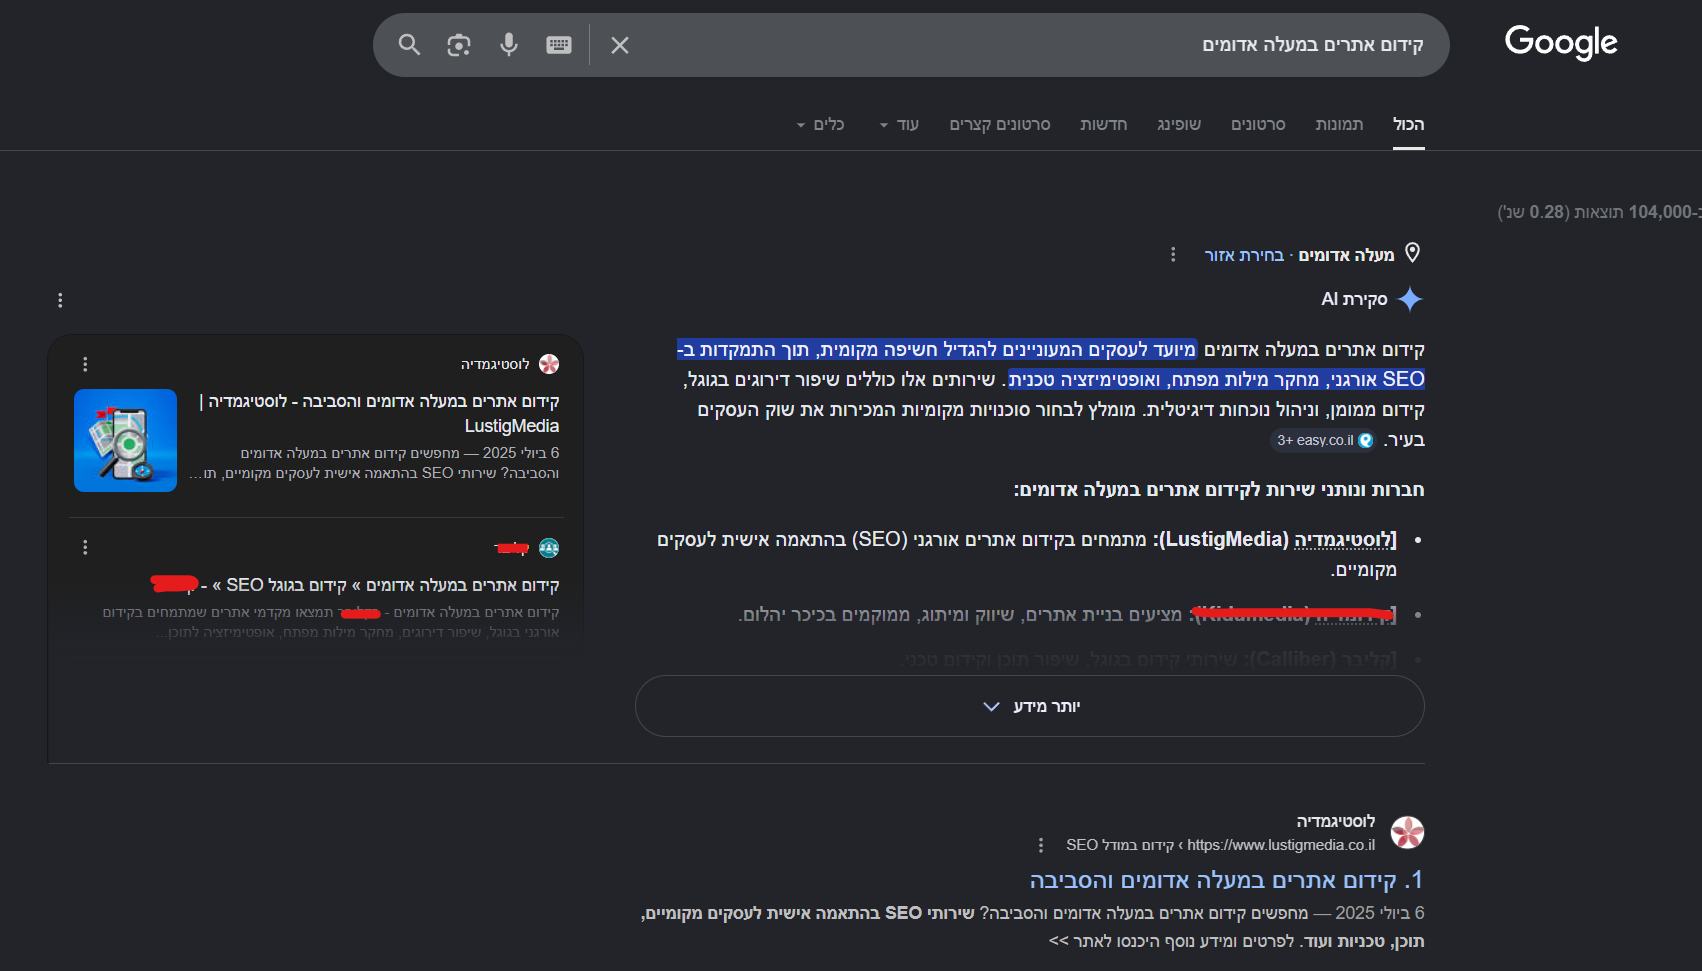Open the עוד dropdown
Screen dimensions: 1702x971
(899, 124)
